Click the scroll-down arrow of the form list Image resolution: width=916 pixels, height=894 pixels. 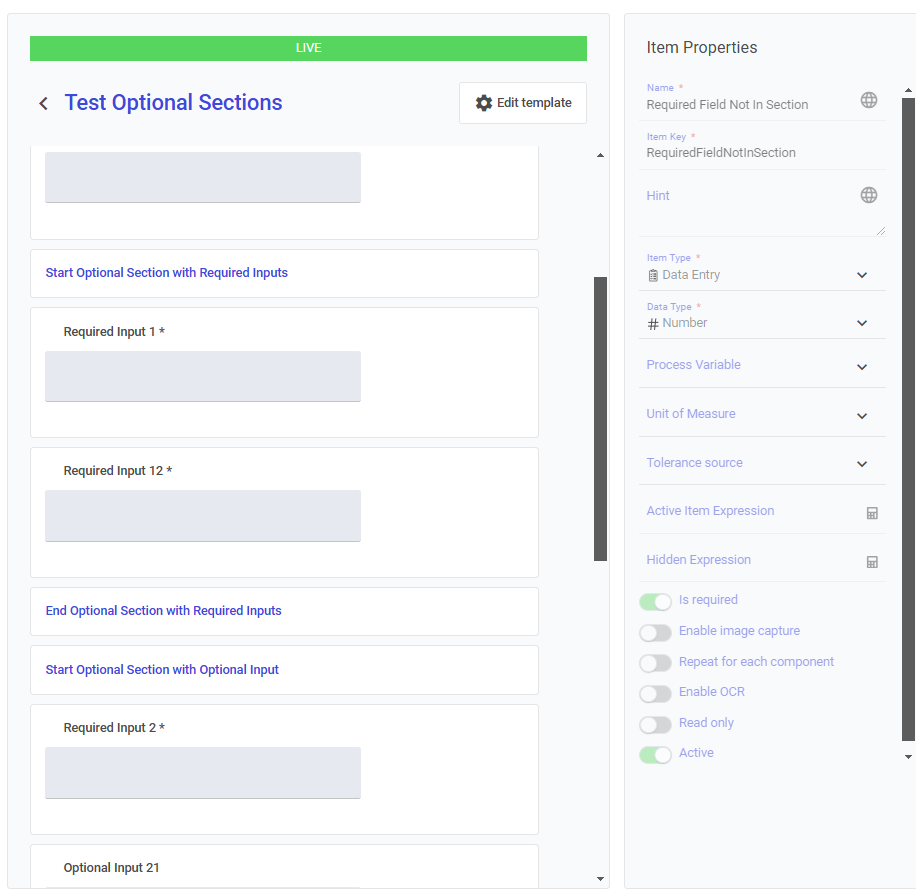600,879
